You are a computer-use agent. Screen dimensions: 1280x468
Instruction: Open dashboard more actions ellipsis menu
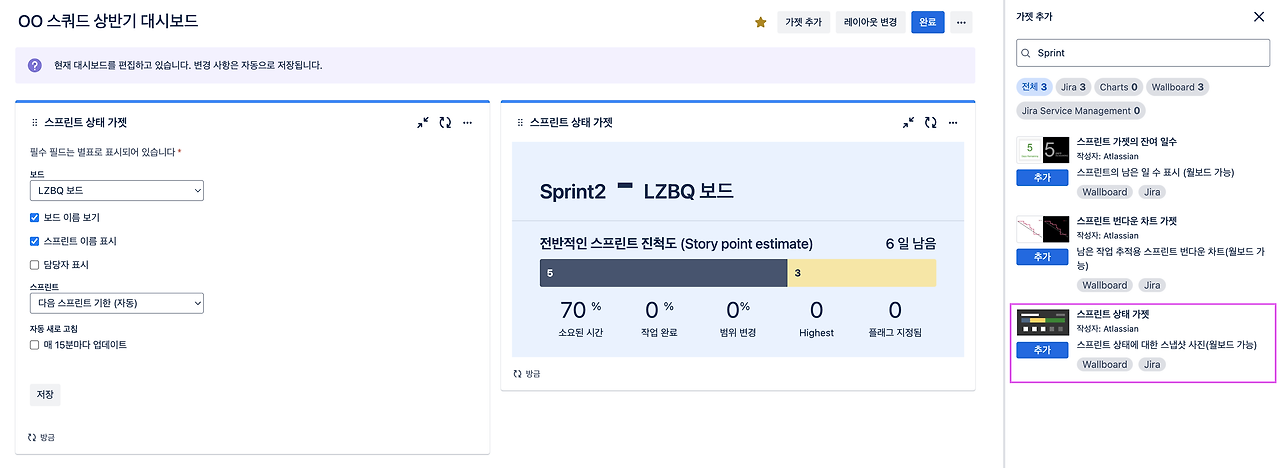pos(962,22)
